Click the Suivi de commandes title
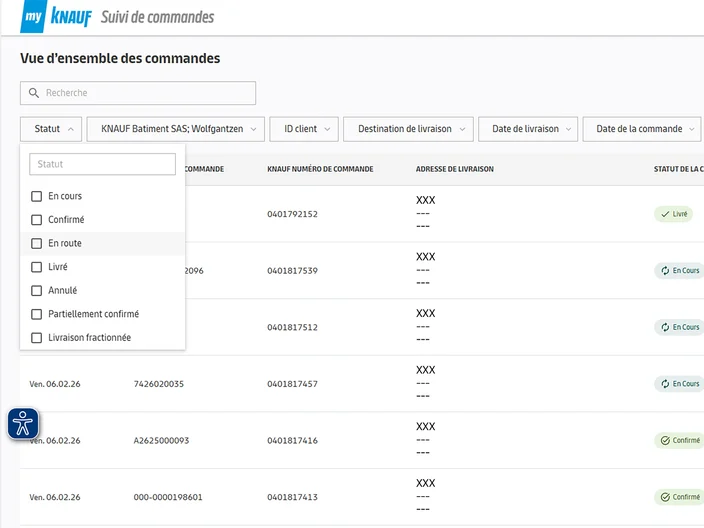This screenshot has height=528, width=704. (x=158, y=17)
